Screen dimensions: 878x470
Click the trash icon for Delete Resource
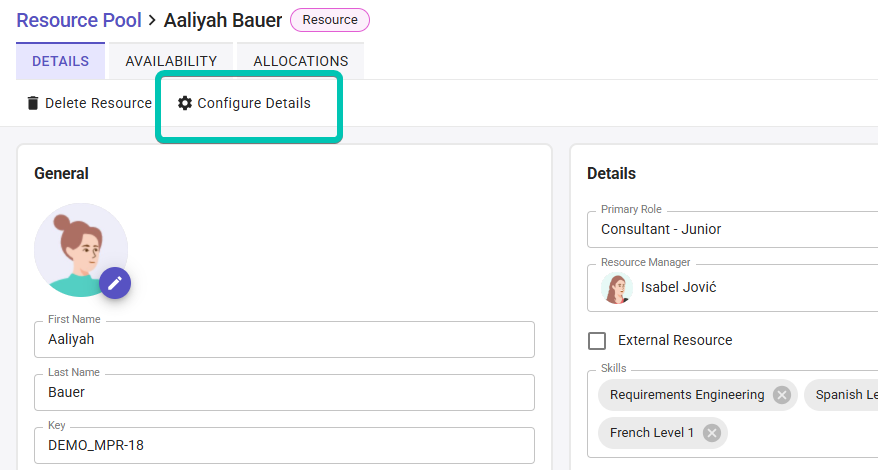tap(33, 103)
